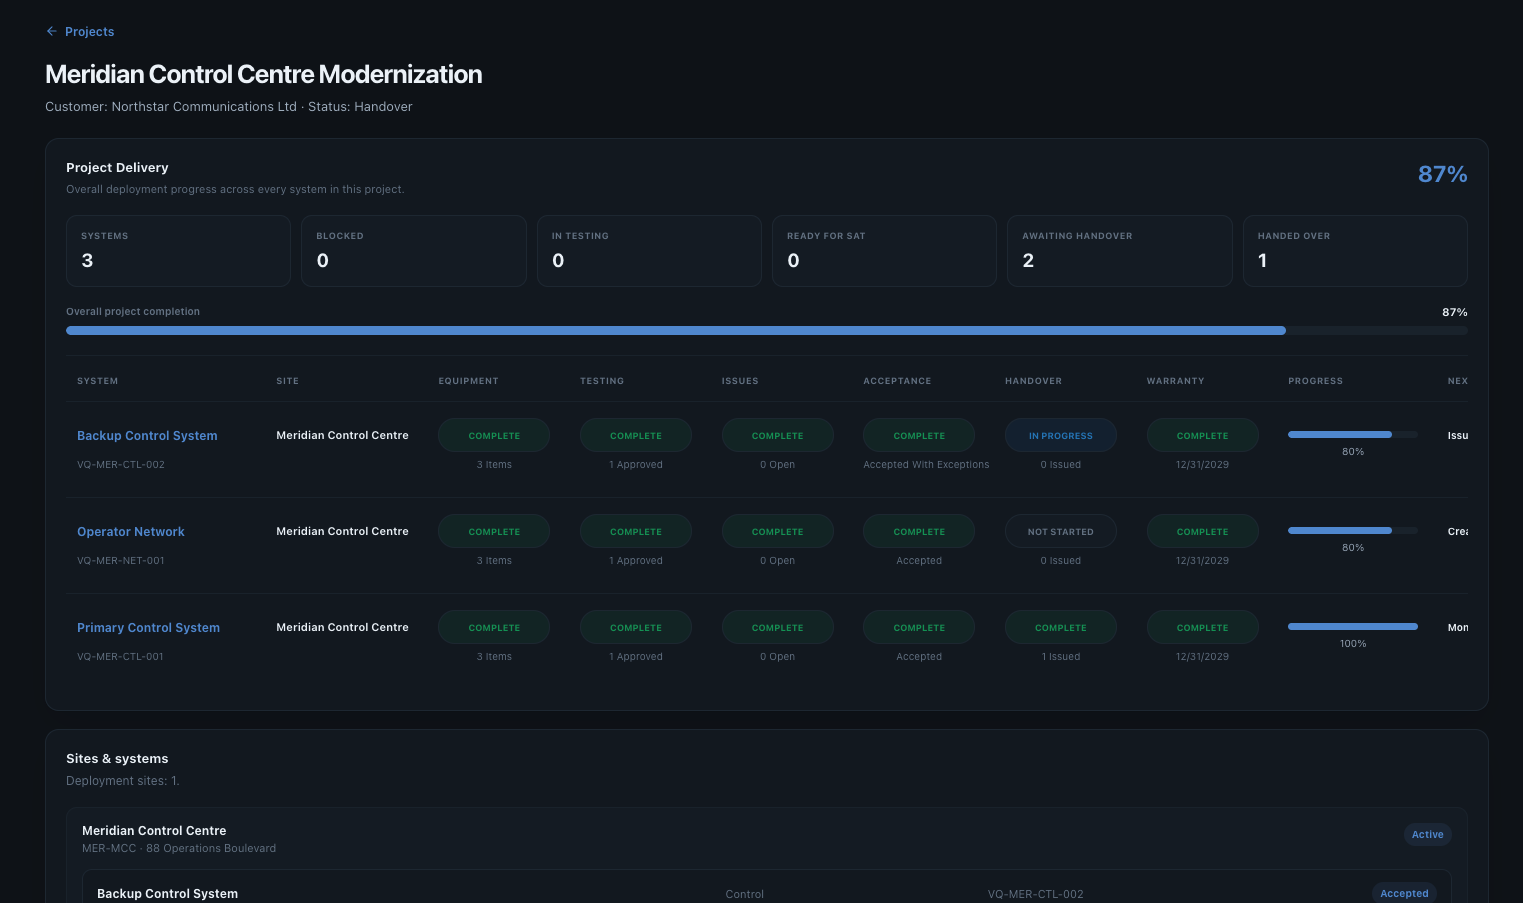The image size is (1523, 903).
Task: Click Primary Control System issues Complete badge
Action: click(778, 627)
